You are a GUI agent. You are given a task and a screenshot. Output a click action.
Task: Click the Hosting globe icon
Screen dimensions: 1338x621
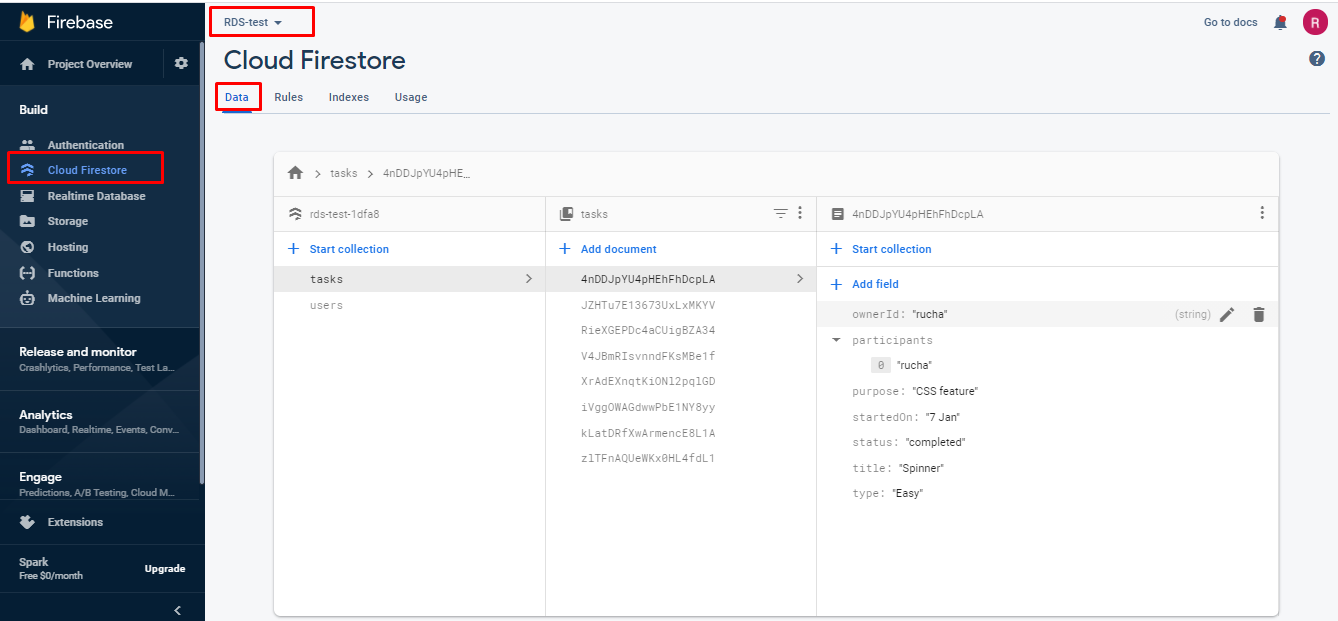tap(28, 247)
